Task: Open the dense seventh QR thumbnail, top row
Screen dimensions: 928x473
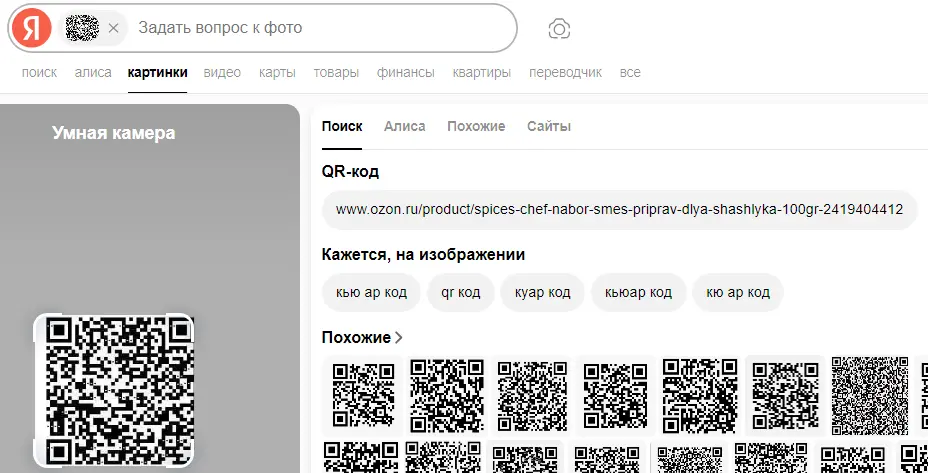Action: click(x=869, y=395)
